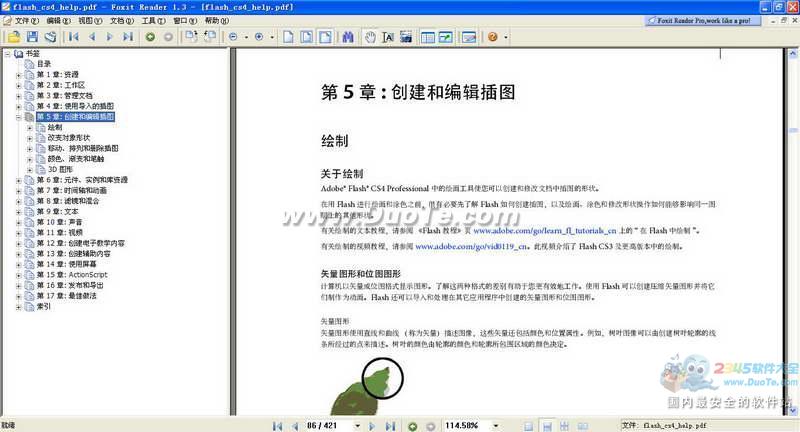Screen dimensions: 800x432
Task: Open link www.adobe.com/go/vid0119_cn
Action: (x=471, y=246)
